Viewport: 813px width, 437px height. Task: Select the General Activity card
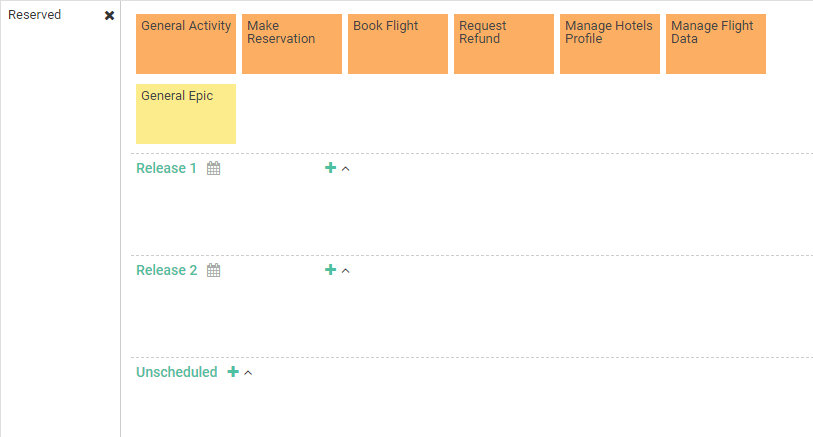(186, 44)
